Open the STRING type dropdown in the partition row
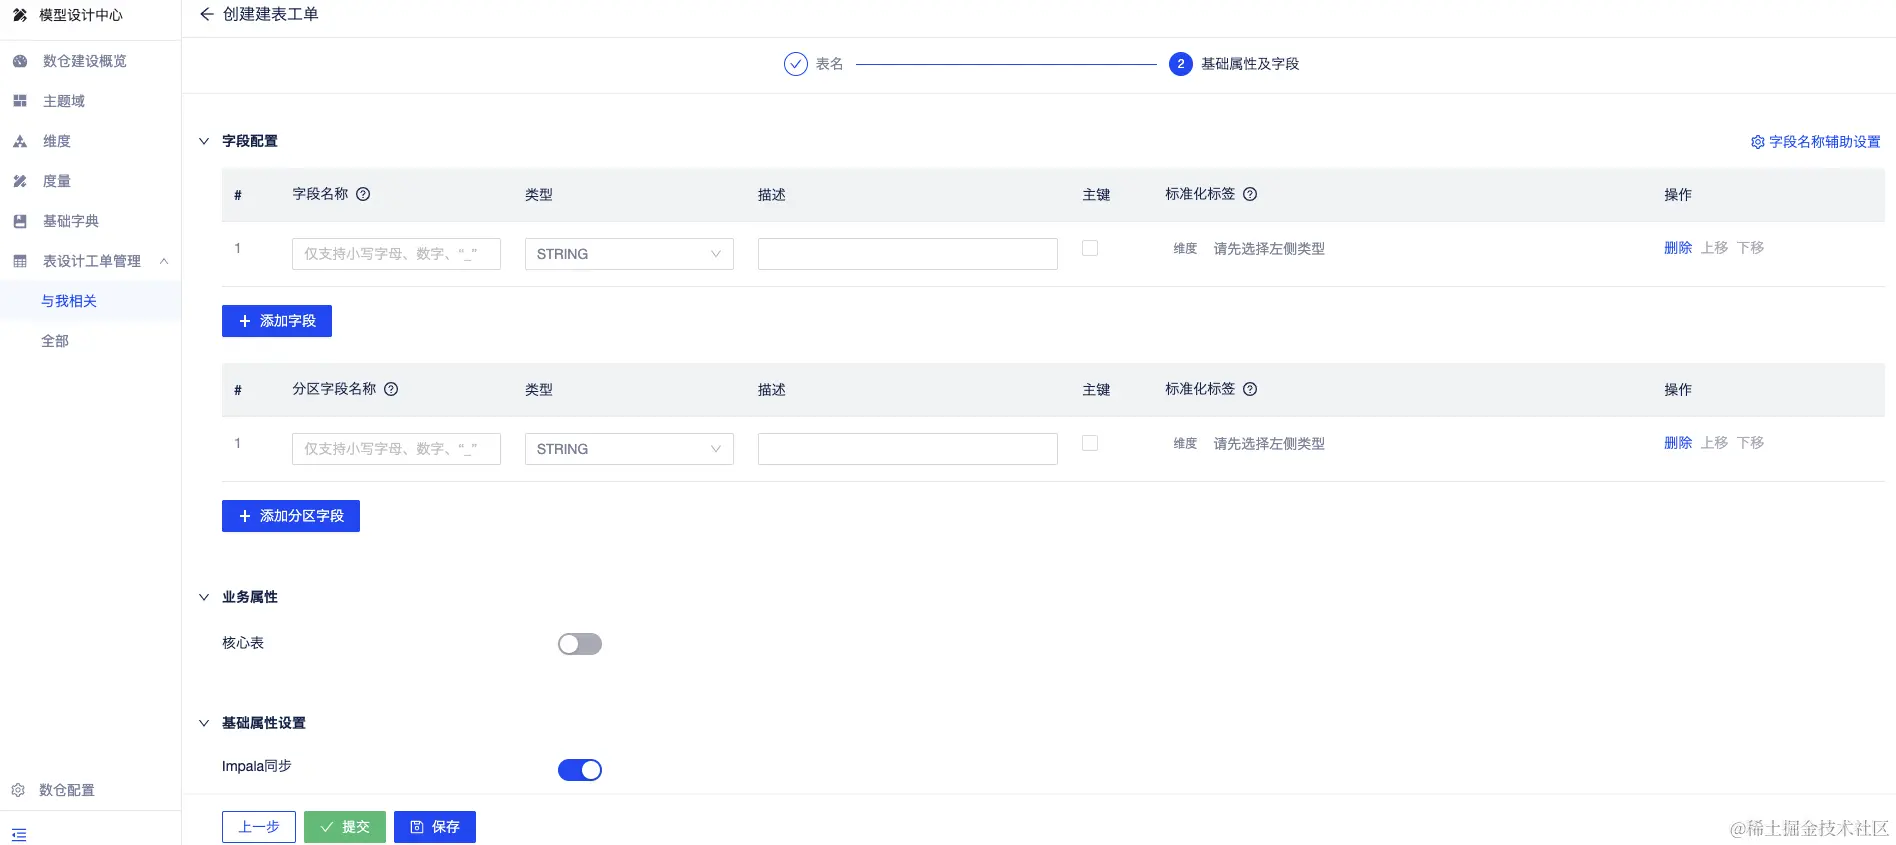The height and width of the screenshot is (845, 1896). click(x=629, y=449)
